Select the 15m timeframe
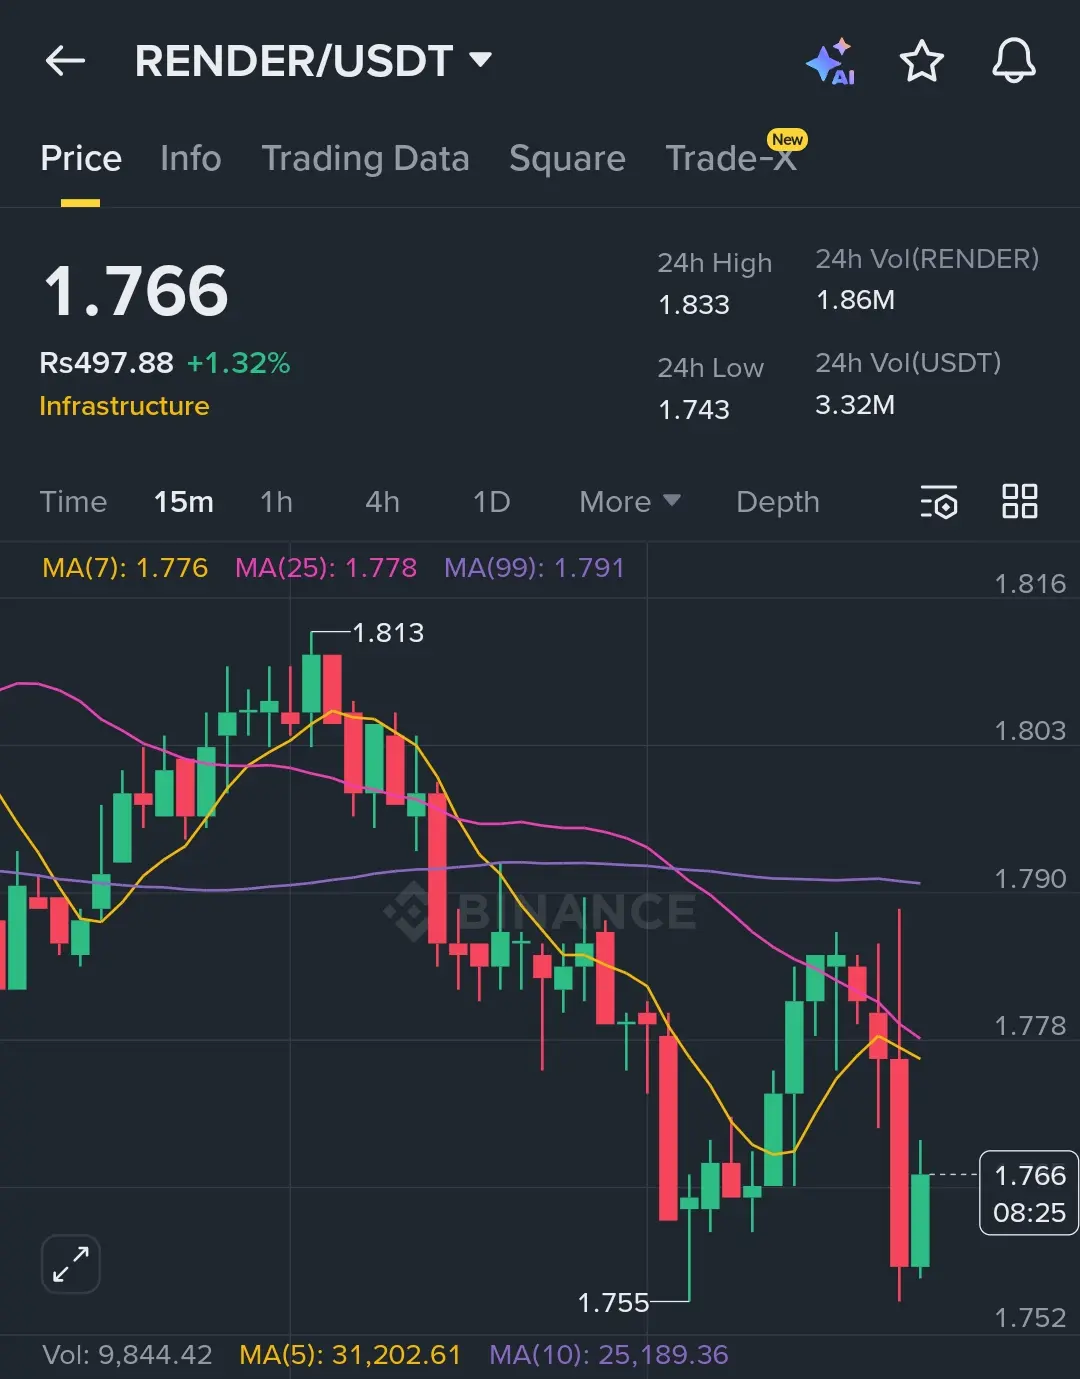Screen dimensions: 1080x1379 pyautogui.click(x=184, y=502)
